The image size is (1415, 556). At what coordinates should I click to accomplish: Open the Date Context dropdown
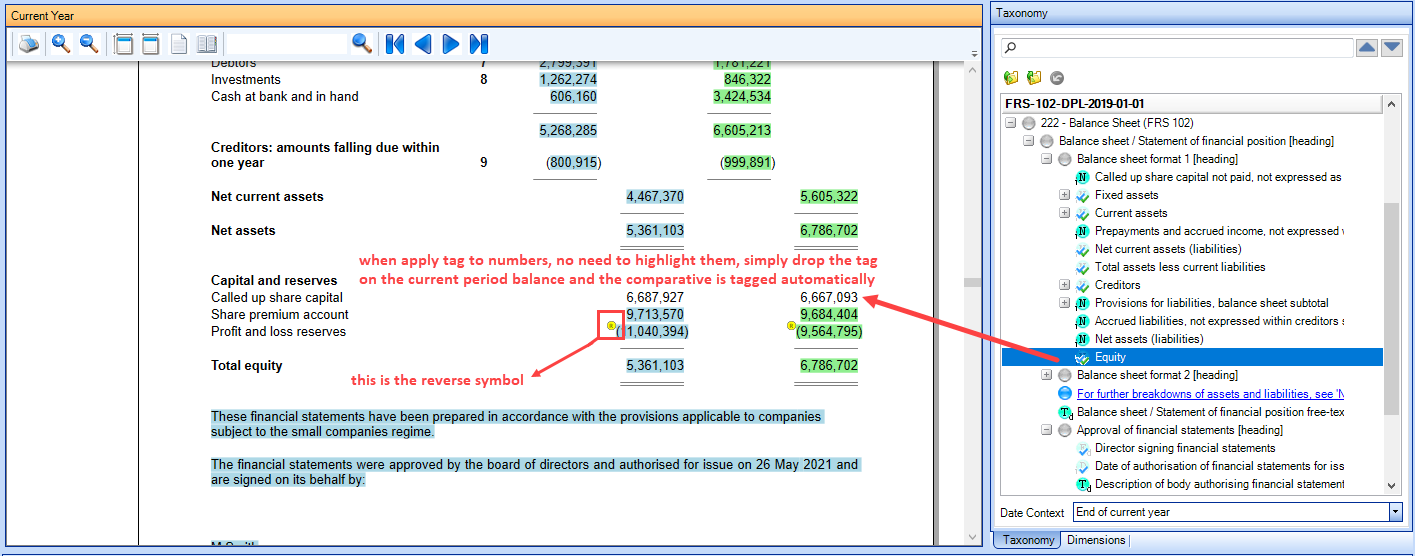(1396, 512)
